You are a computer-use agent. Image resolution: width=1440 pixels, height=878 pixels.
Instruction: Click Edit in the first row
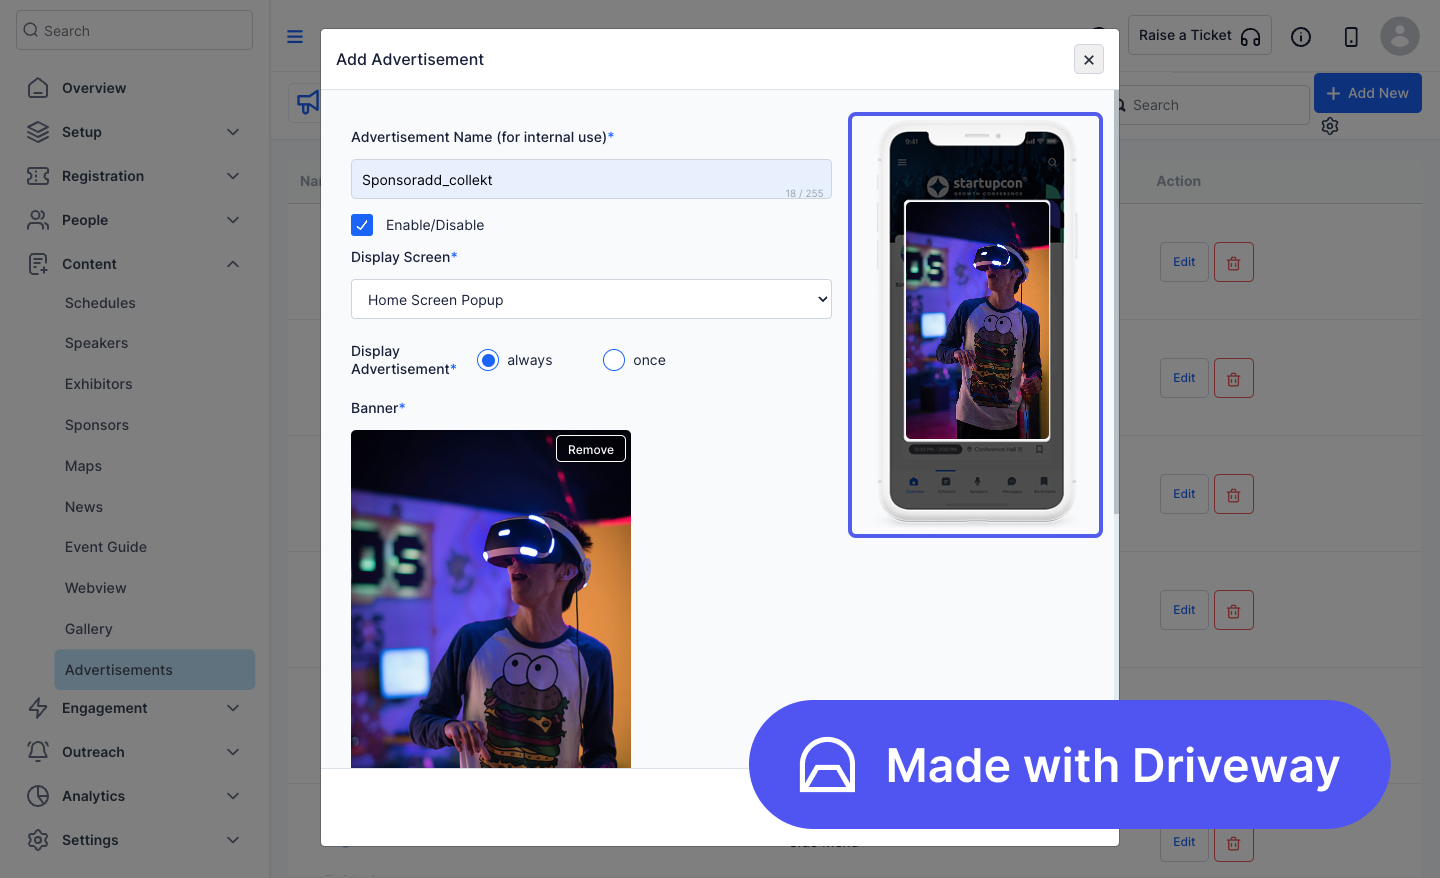[x=1184, y=262]
